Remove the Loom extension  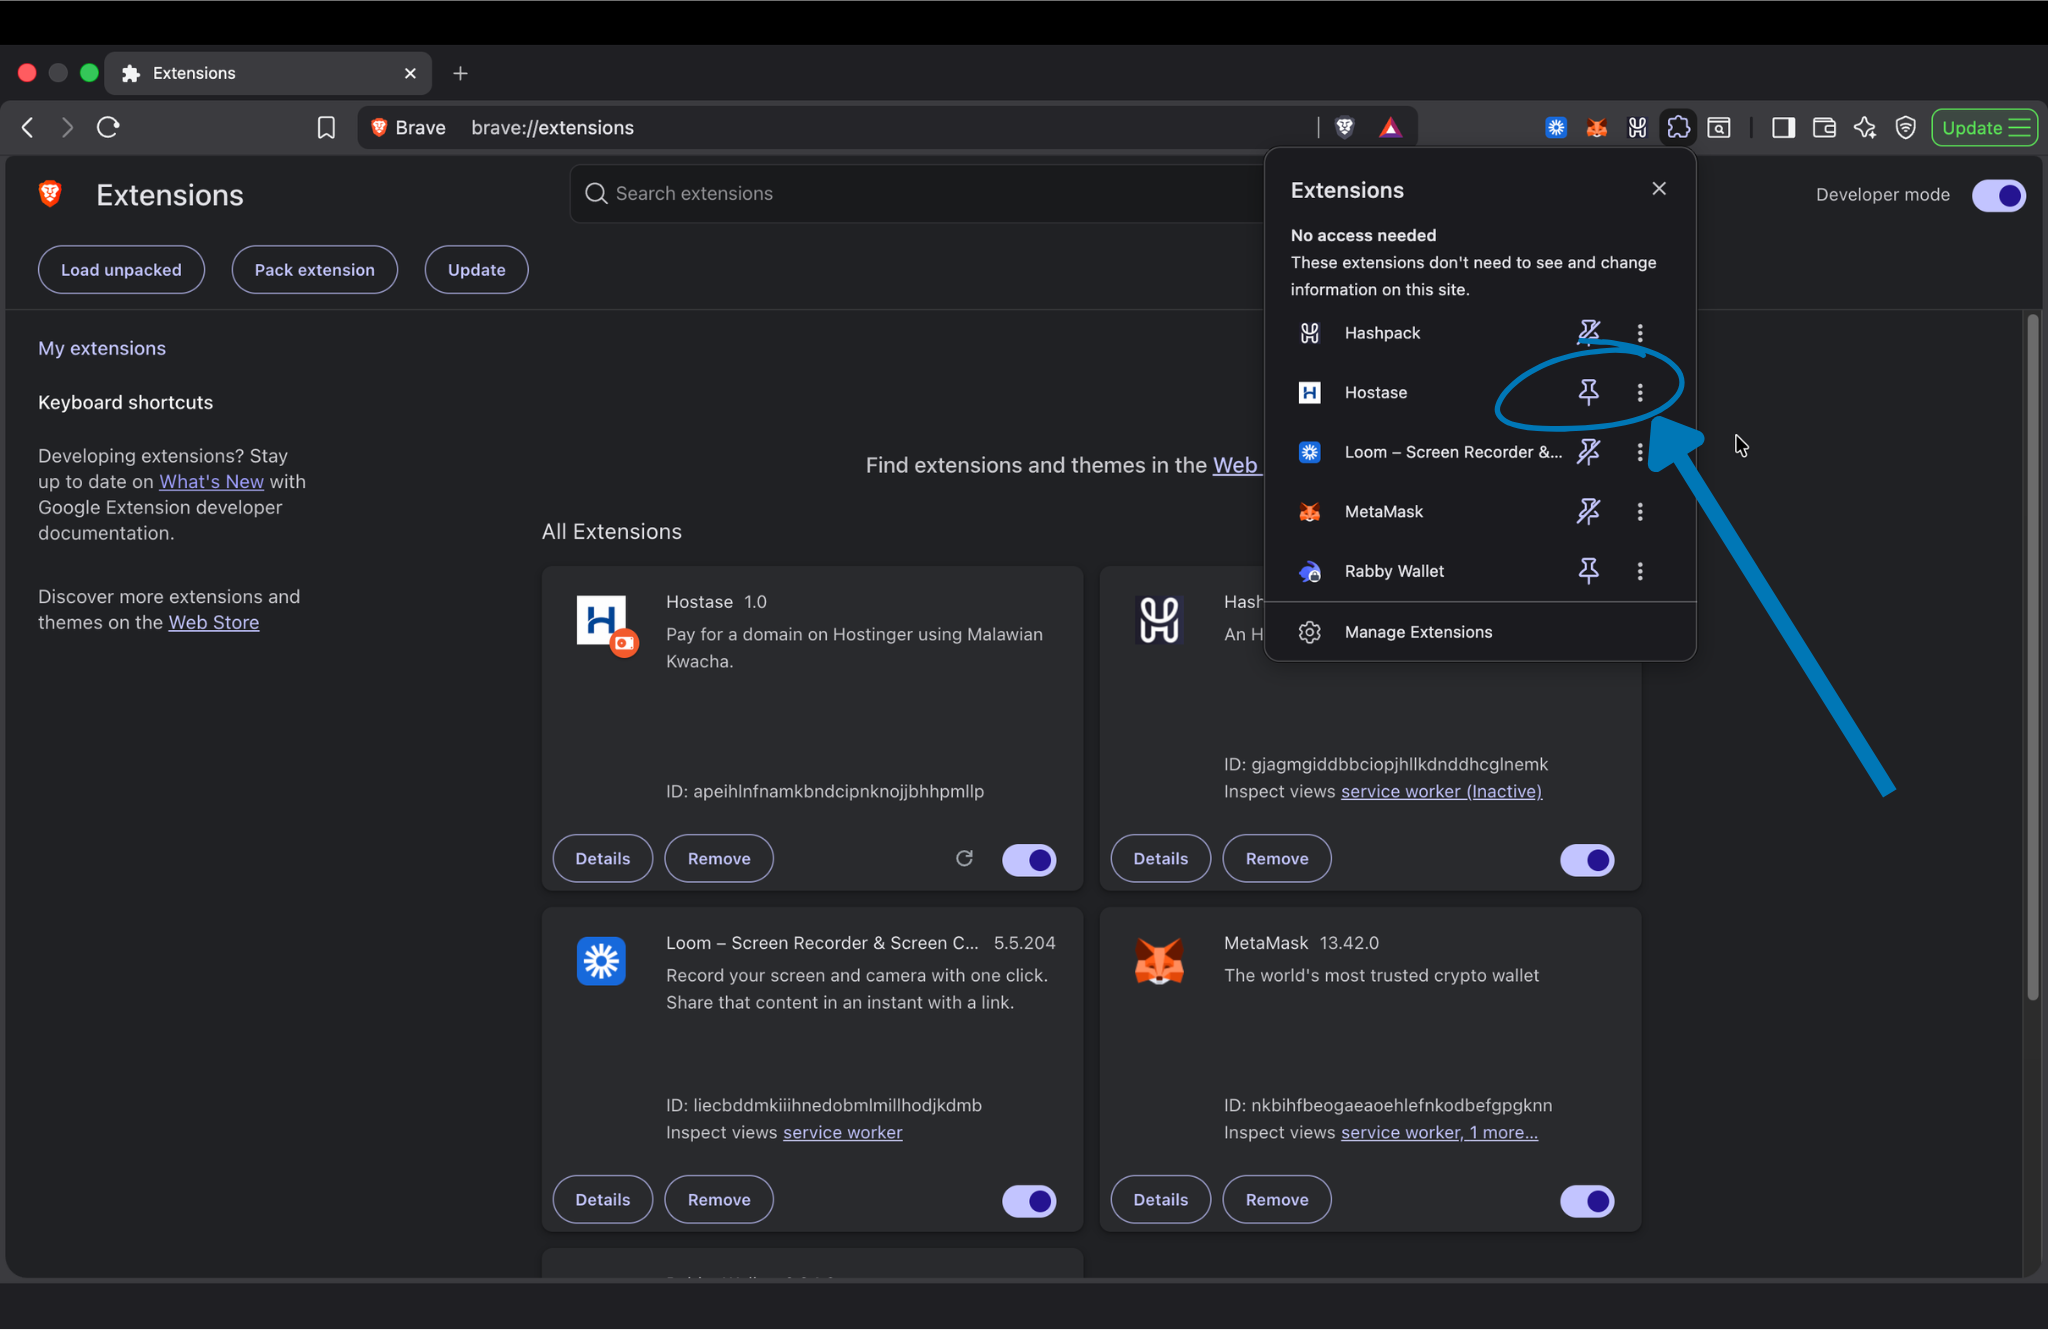point(718,1199)
